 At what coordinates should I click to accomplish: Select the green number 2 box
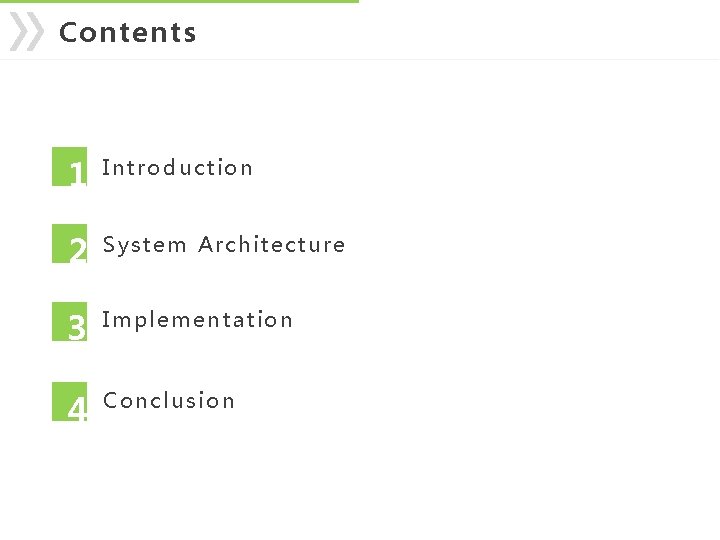pos(69,244)
